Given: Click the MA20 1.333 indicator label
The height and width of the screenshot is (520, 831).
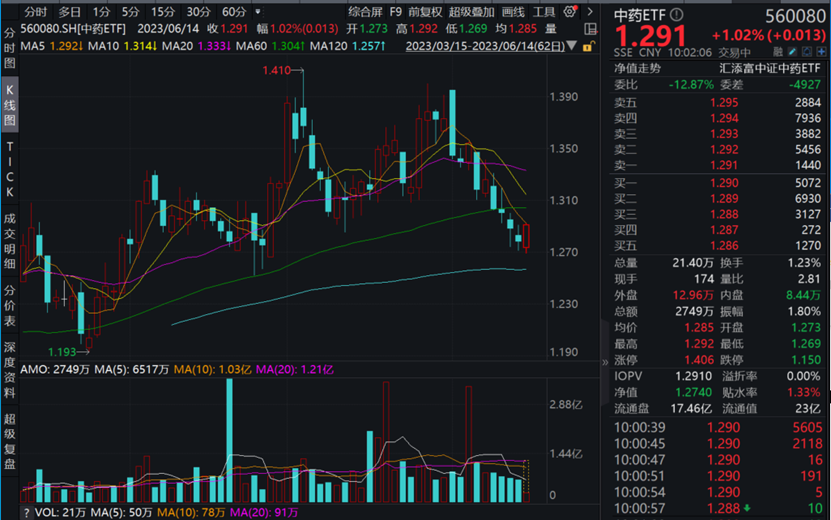Looking at the screenshot, I should (x=196, y=46).
